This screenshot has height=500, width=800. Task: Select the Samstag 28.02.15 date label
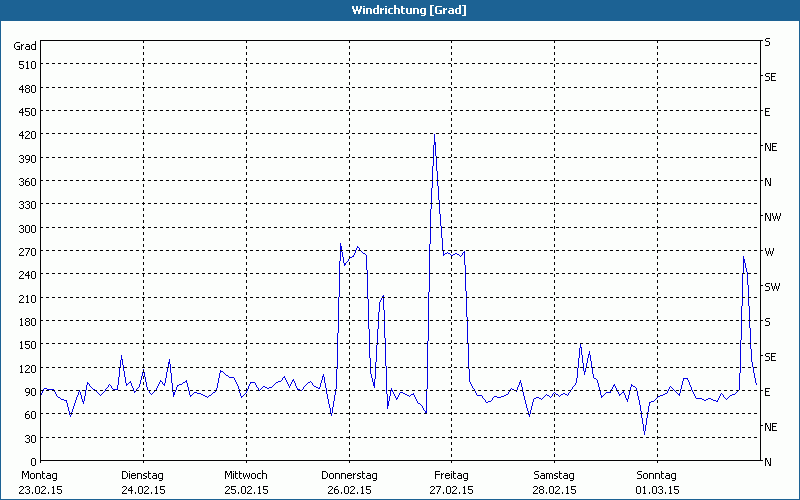(553, 482)
